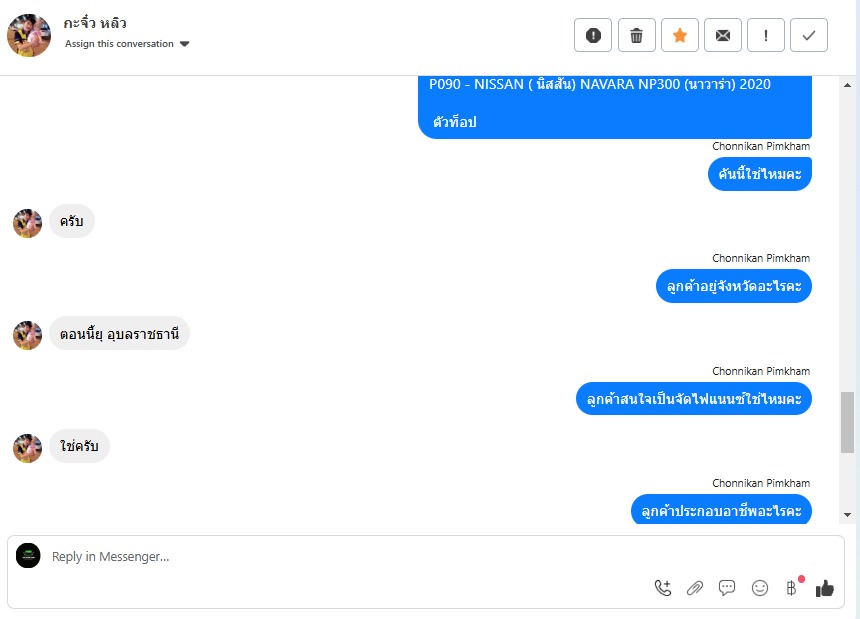Mark conversation as spam icon

point(592,35)
